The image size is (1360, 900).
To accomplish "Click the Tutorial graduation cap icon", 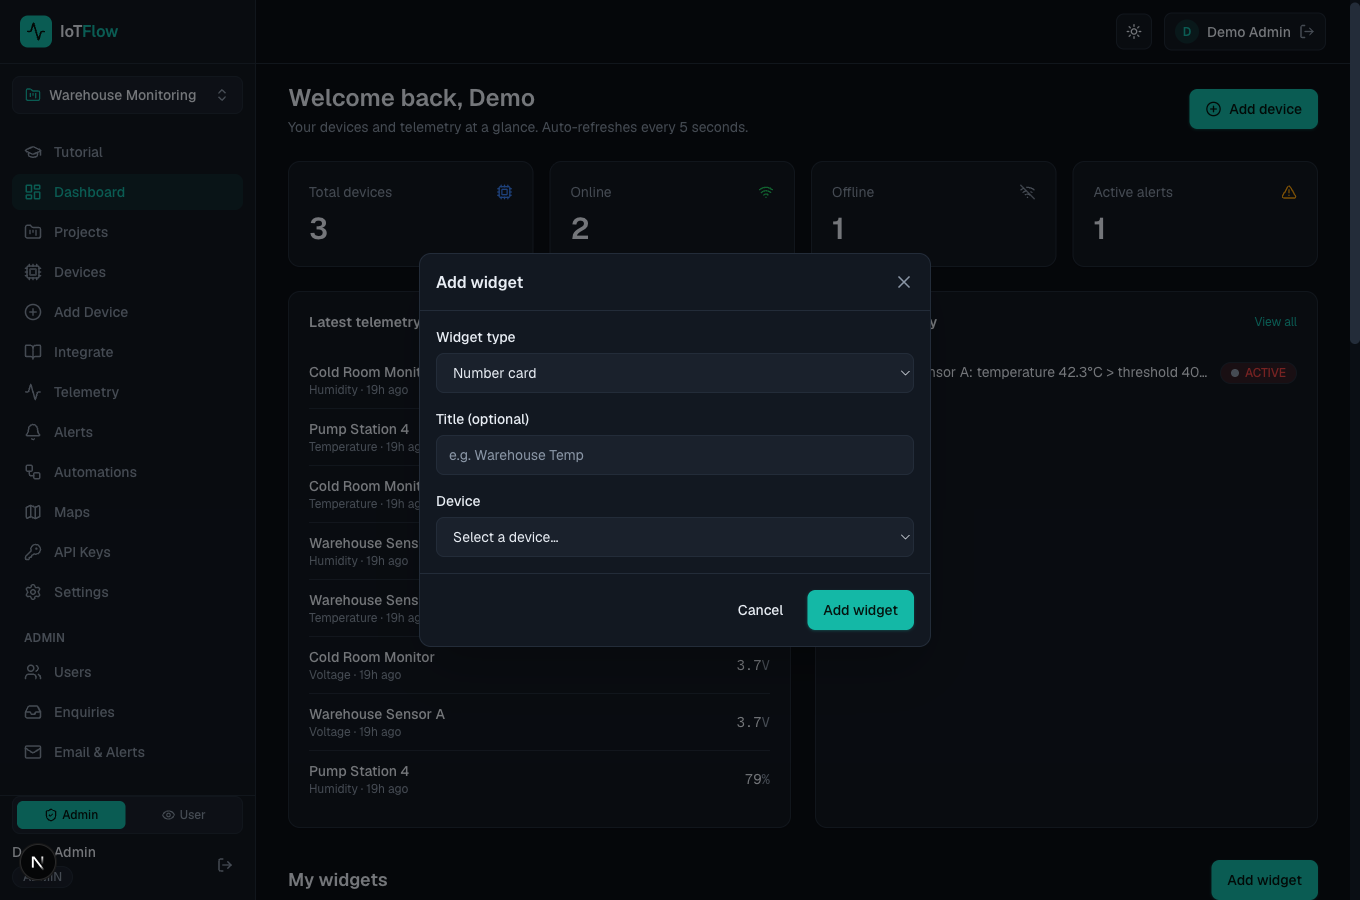I will click(33, 152).
